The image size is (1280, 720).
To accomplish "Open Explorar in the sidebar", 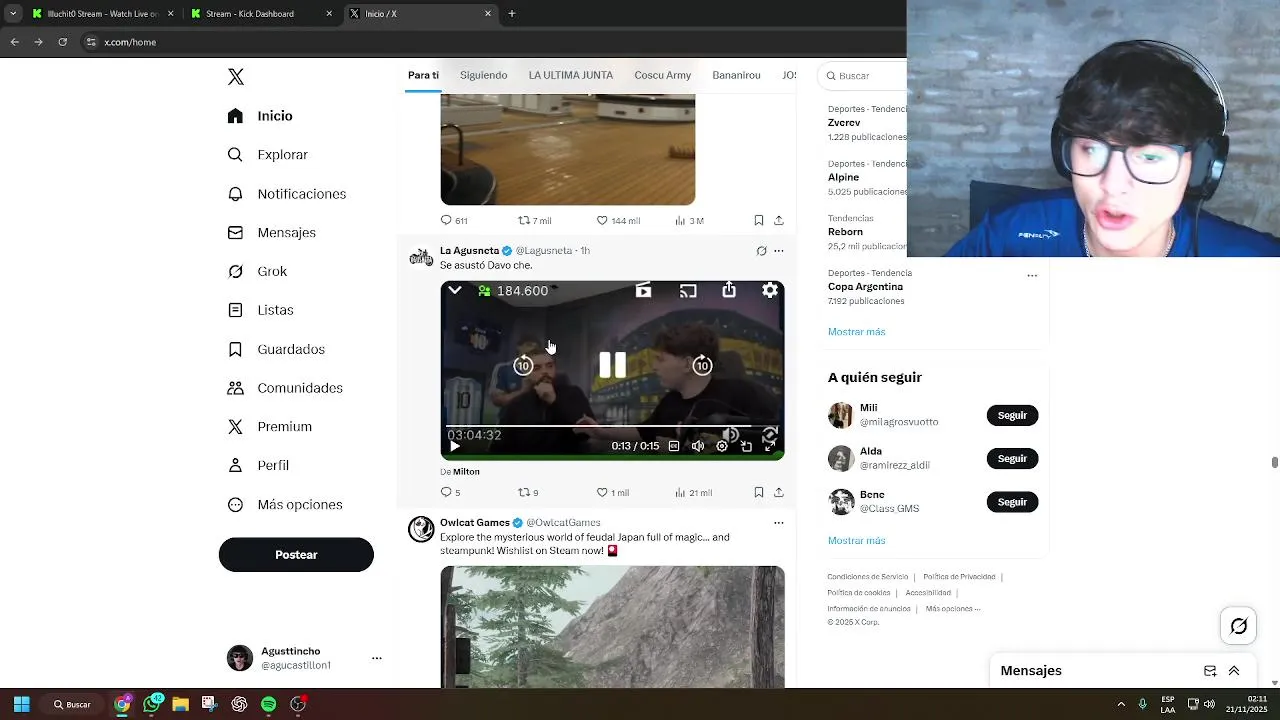I will point(268,155).
